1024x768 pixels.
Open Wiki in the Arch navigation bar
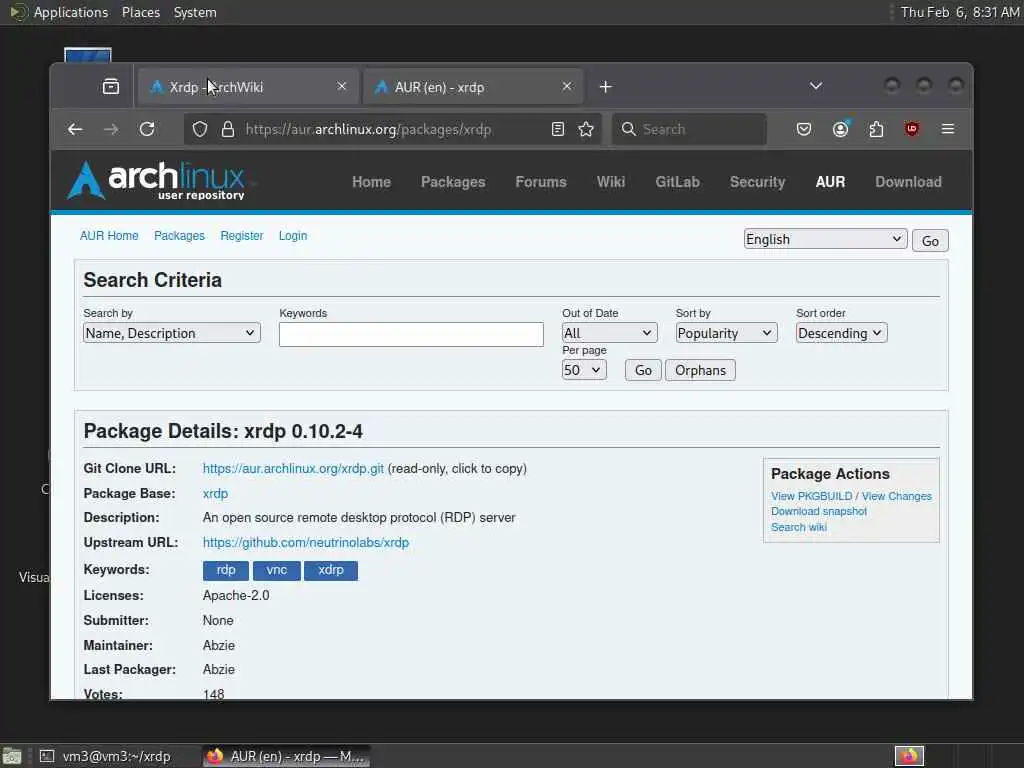pos(611,182)
